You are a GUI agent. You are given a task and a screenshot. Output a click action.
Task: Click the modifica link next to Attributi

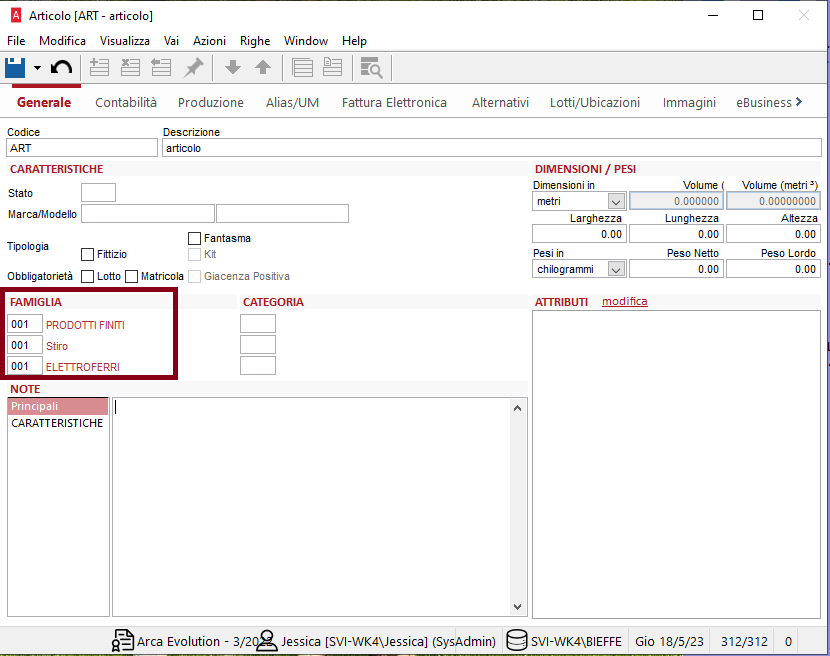point(624,301)
